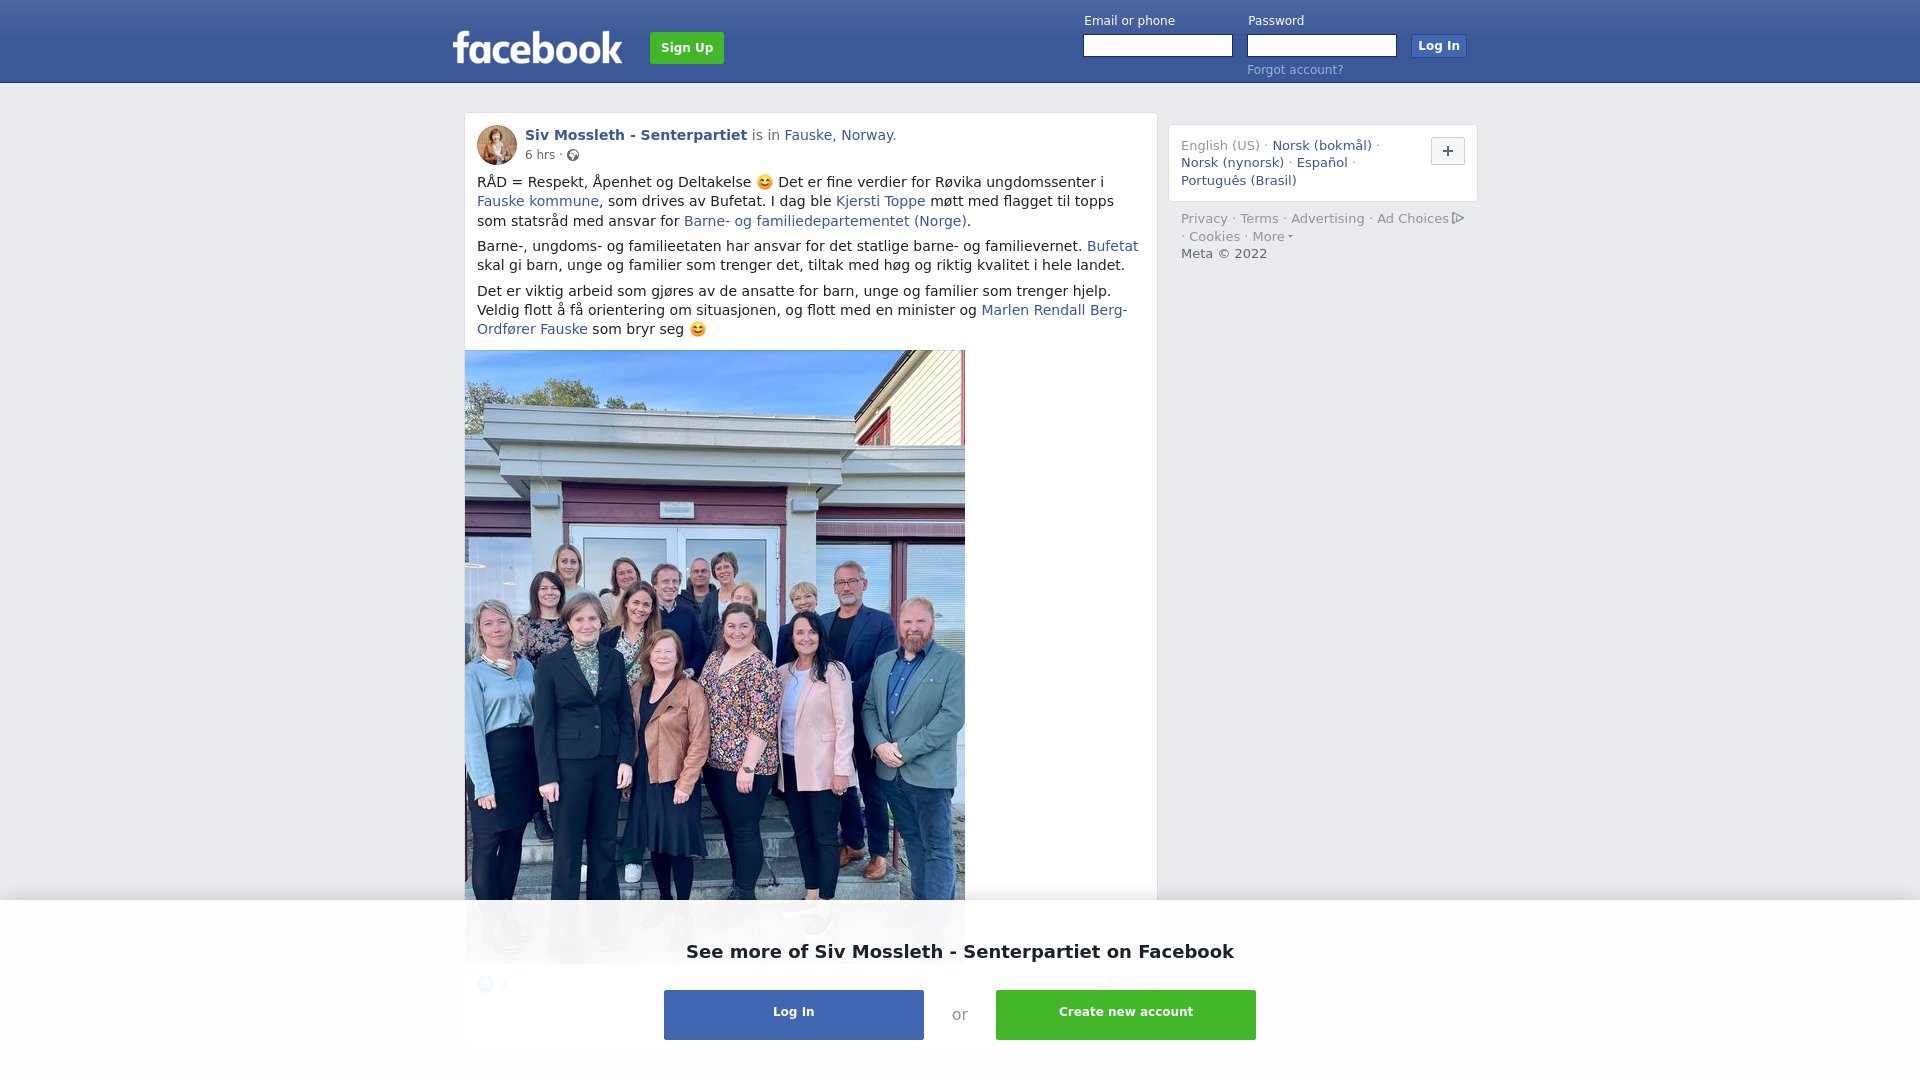The image size is (1920, 1080).
Task: Open Siv Mossleth's profile picture
Action: tap(497, 145)
